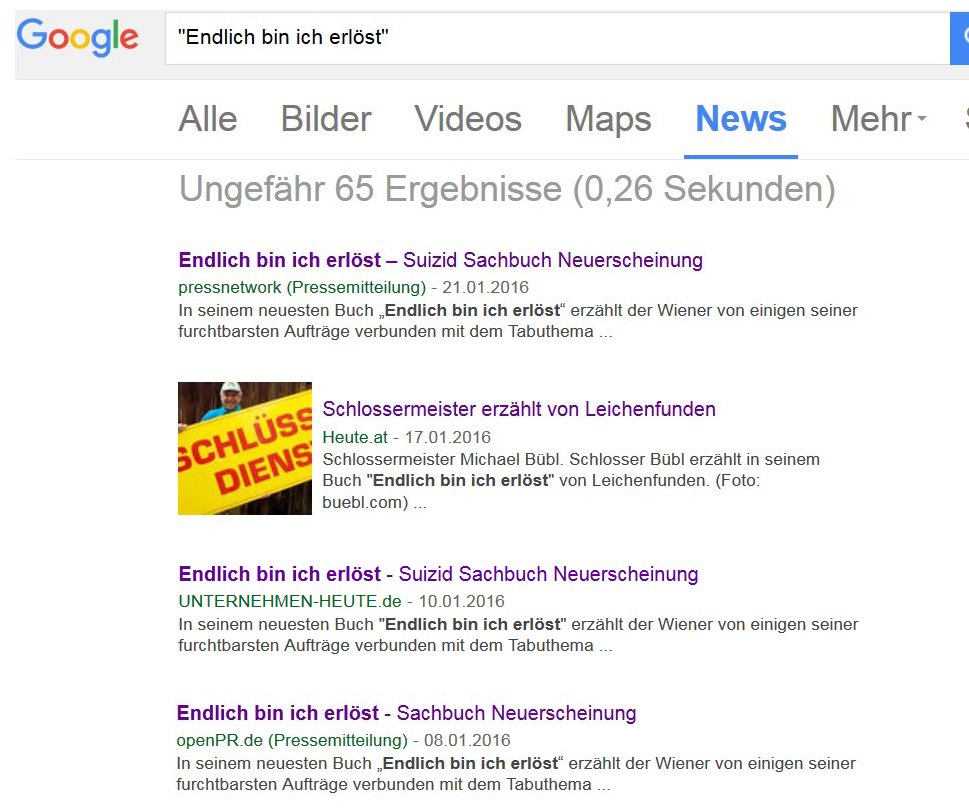Open the Schlüsseldienst thumbnail image
This screenshot has height=811, width=969.
tap(245, 448)
